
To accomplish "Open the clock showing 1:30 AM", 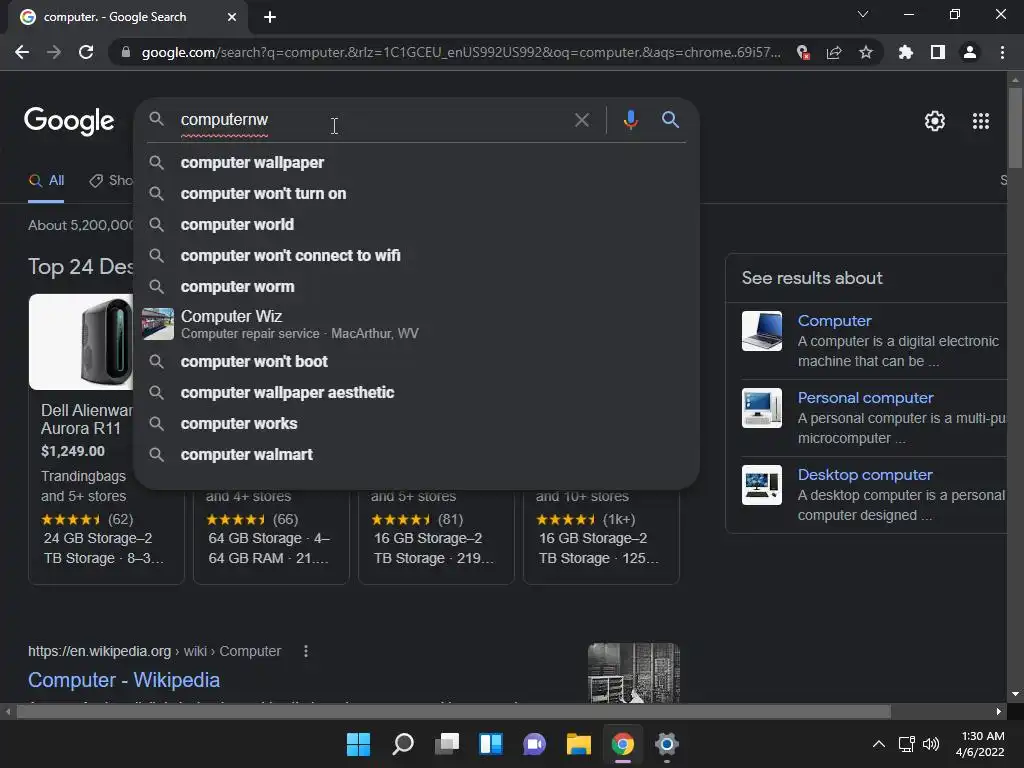I will click(x=980, y=744).
